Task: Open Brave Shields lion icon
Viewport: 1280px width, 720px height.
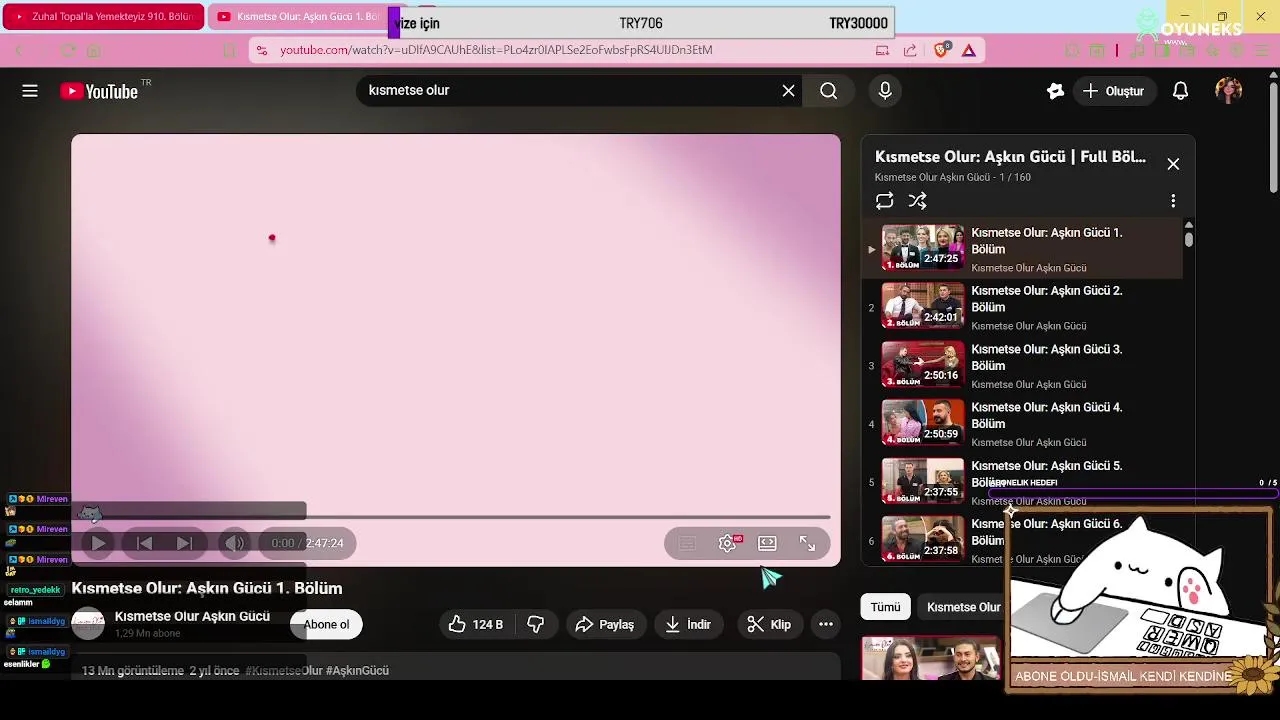Action: tap(941, 50)
